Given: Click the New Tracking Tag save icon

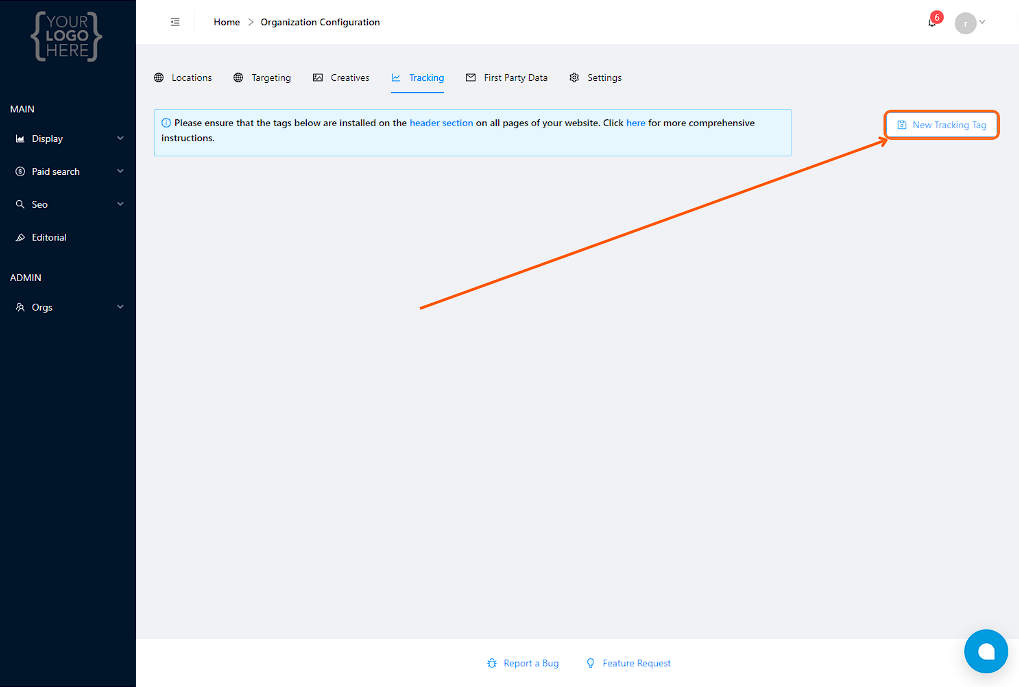Looking at the screenshot, I should [x=902, y=125].
